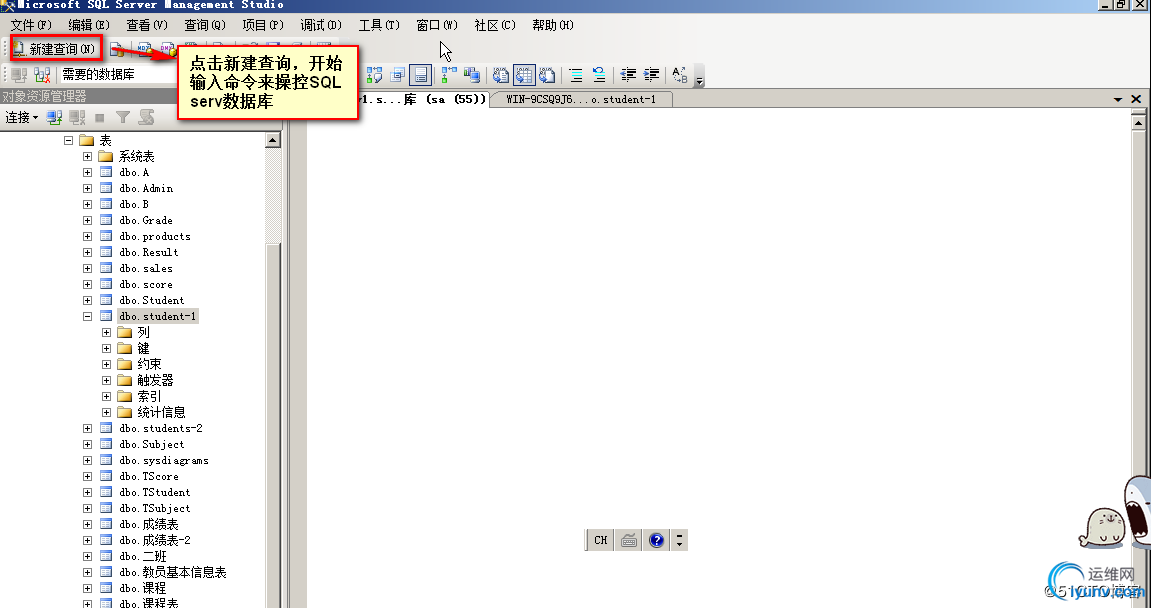
Task: Open the Query Options icon
Action: coord(397,74)
